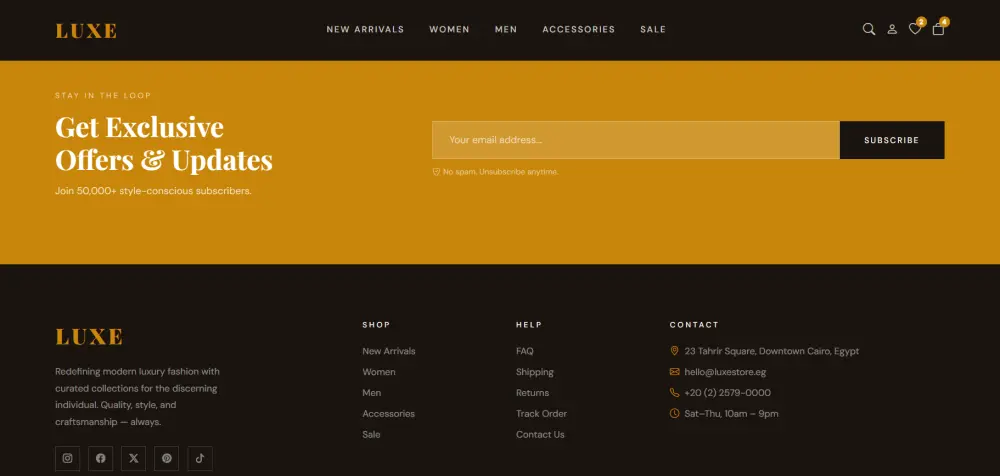Open Women footer shop link

pos(379,372)
